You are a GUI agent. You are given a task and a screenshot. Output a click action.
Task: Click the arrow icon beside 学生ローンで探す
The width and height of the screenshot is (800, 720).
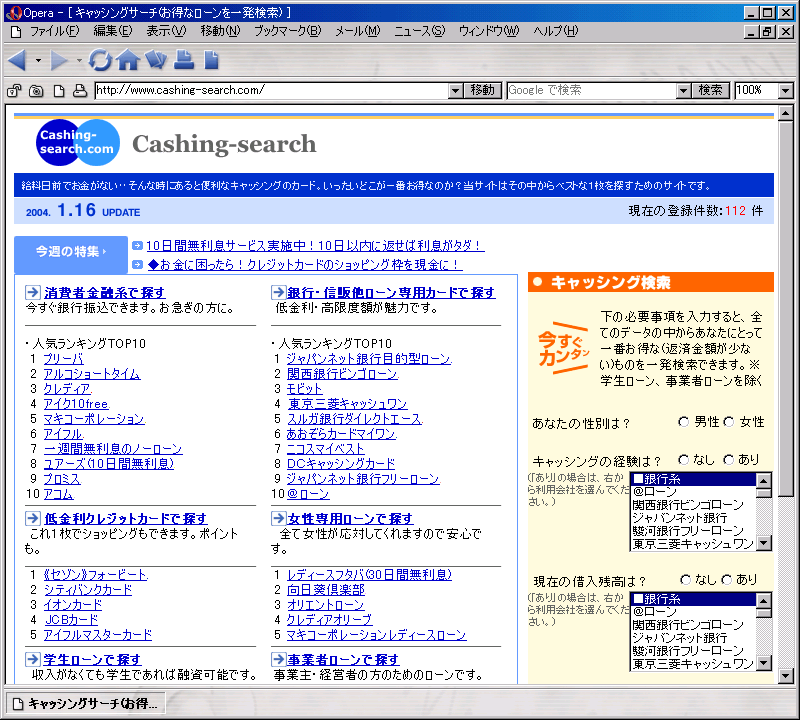(33, 659)
